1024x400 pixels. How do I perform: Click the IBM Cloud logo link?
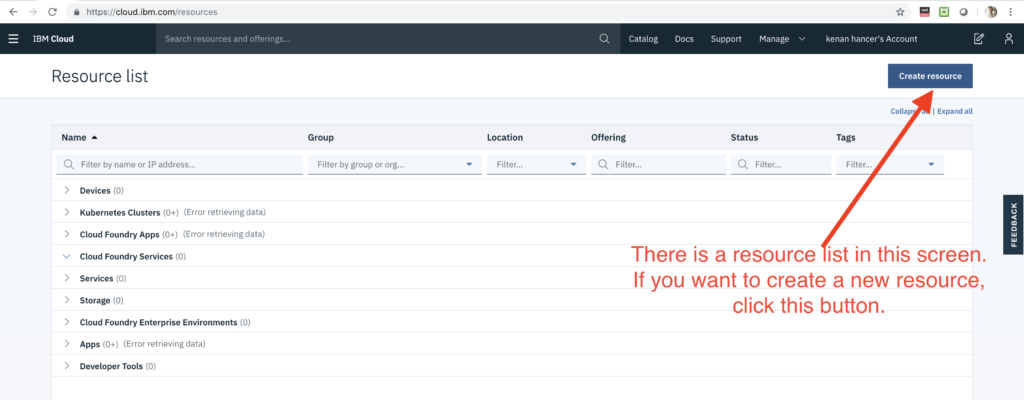(53, 39)
